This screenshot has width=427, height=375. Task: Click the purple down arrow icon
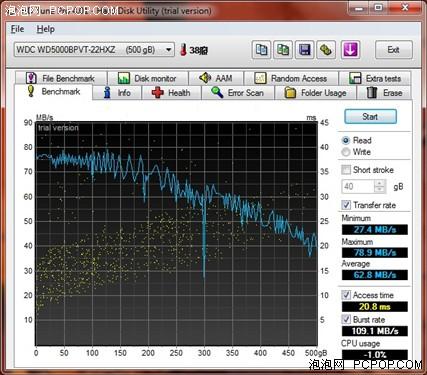click(x=350, y=50)
